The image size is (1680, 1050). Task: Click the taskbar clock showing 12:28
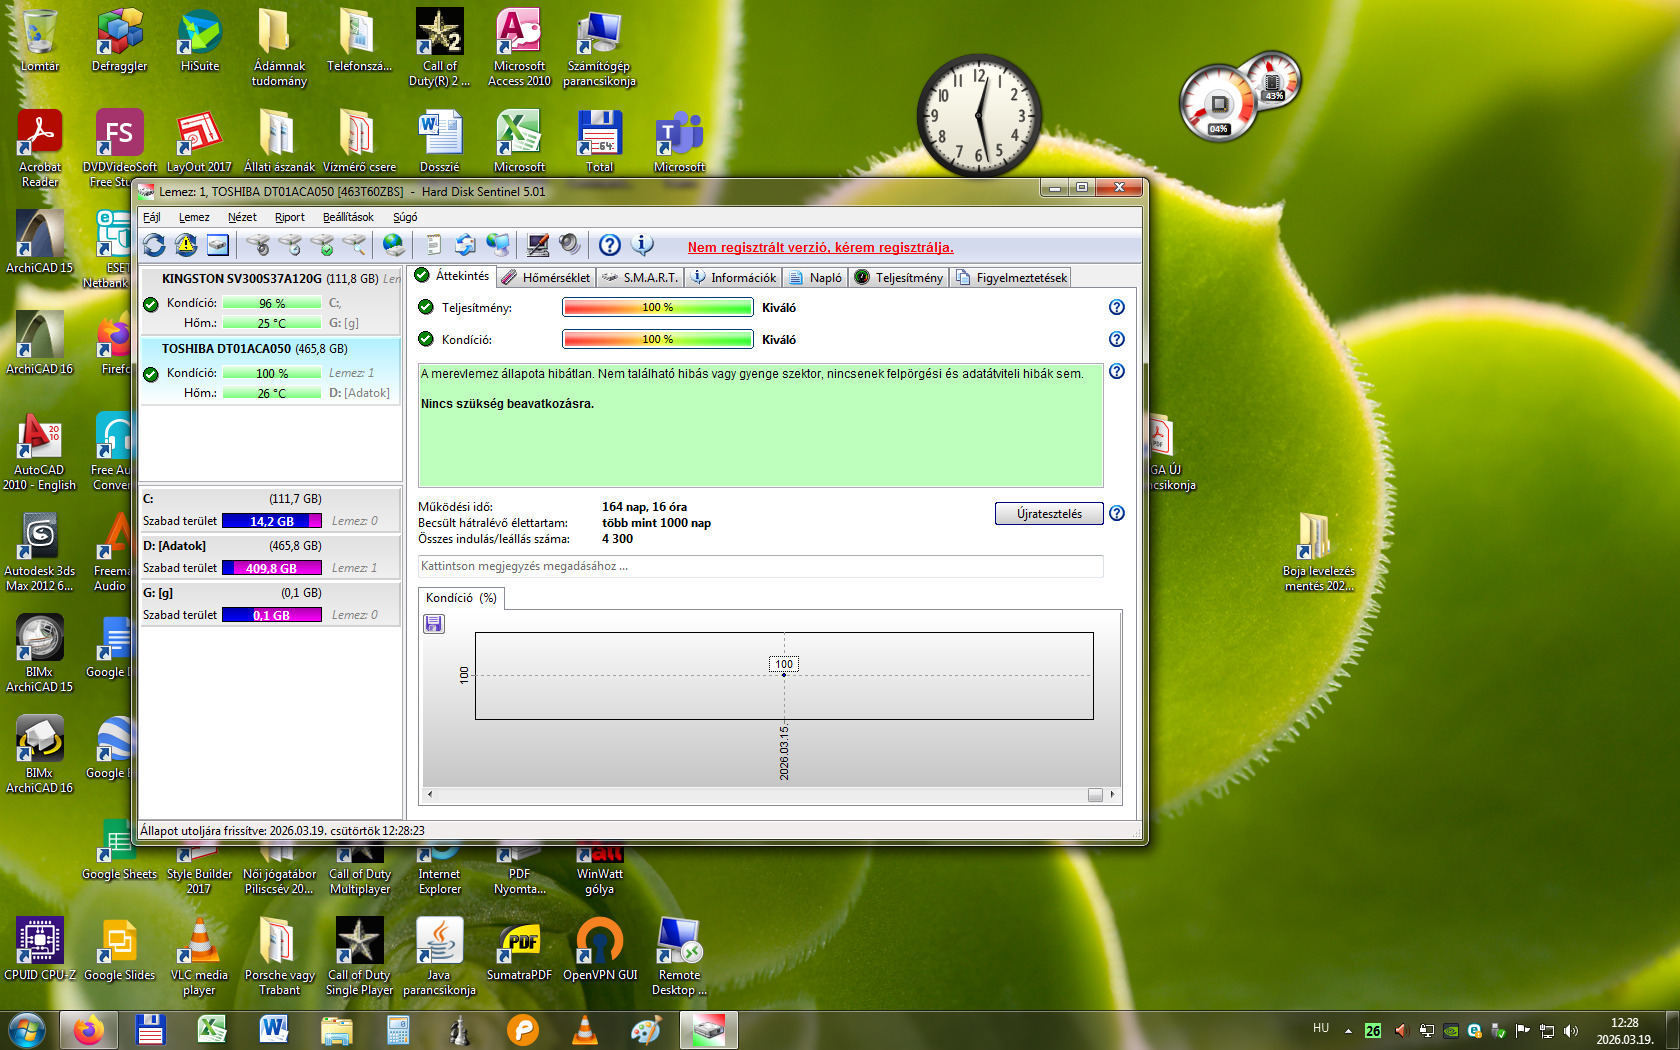1624,1031
